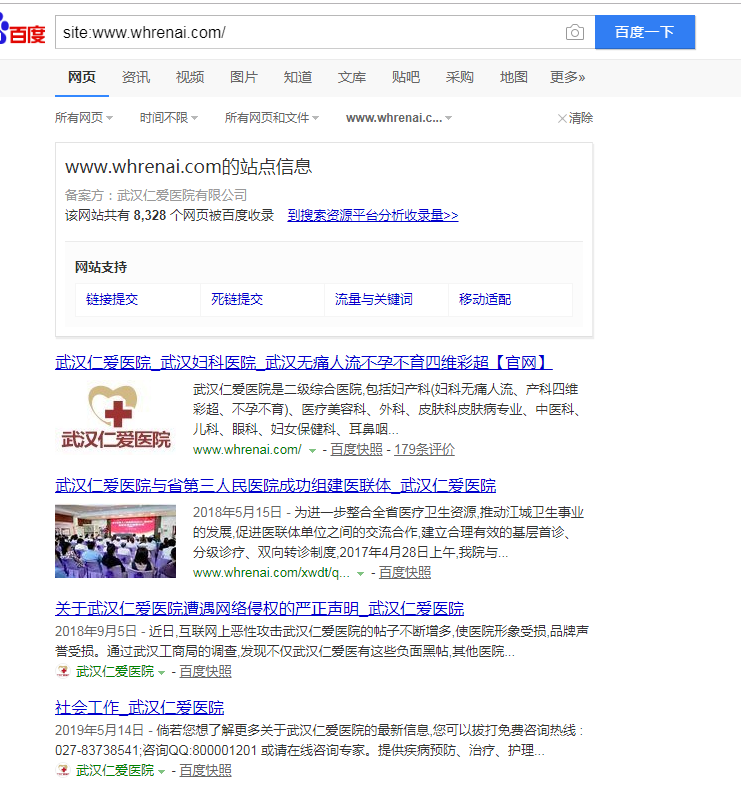Switch to the 图片 tab
This screenshot has width=741, height=789.
[x=243, y=77]
